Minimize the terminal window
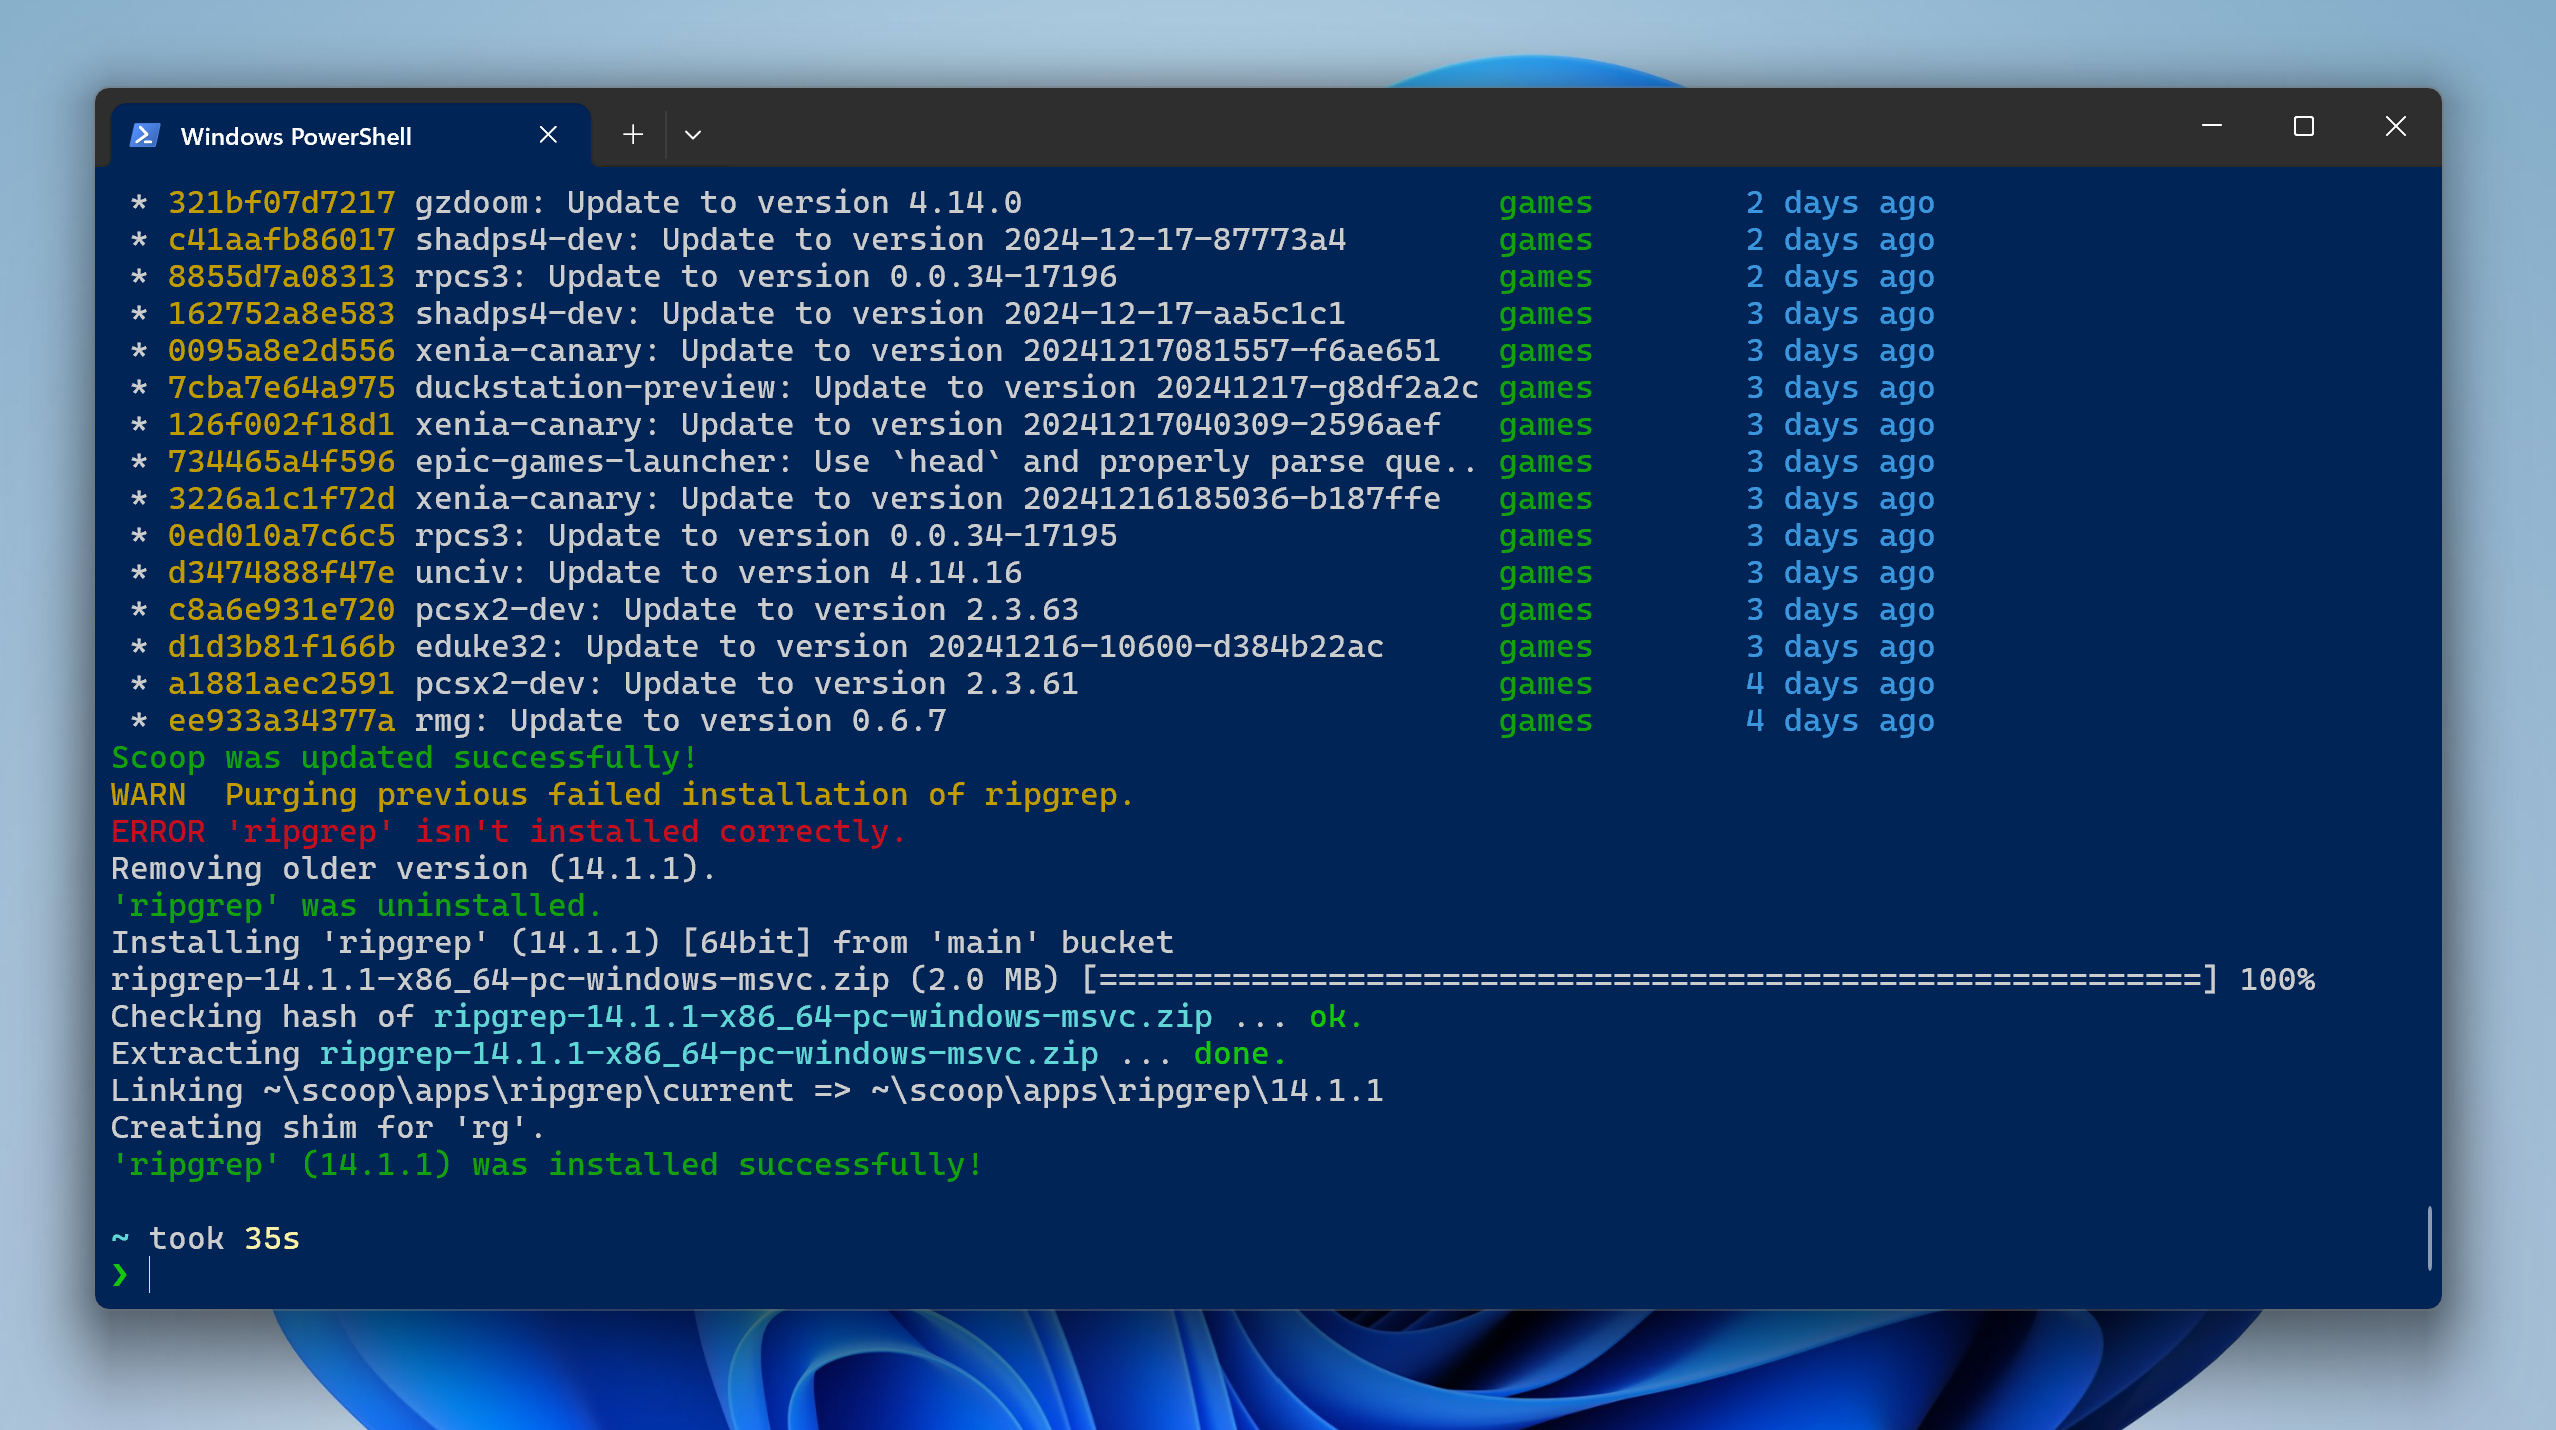Screen dimensions: 2556x1430 tap(2211, 126)
